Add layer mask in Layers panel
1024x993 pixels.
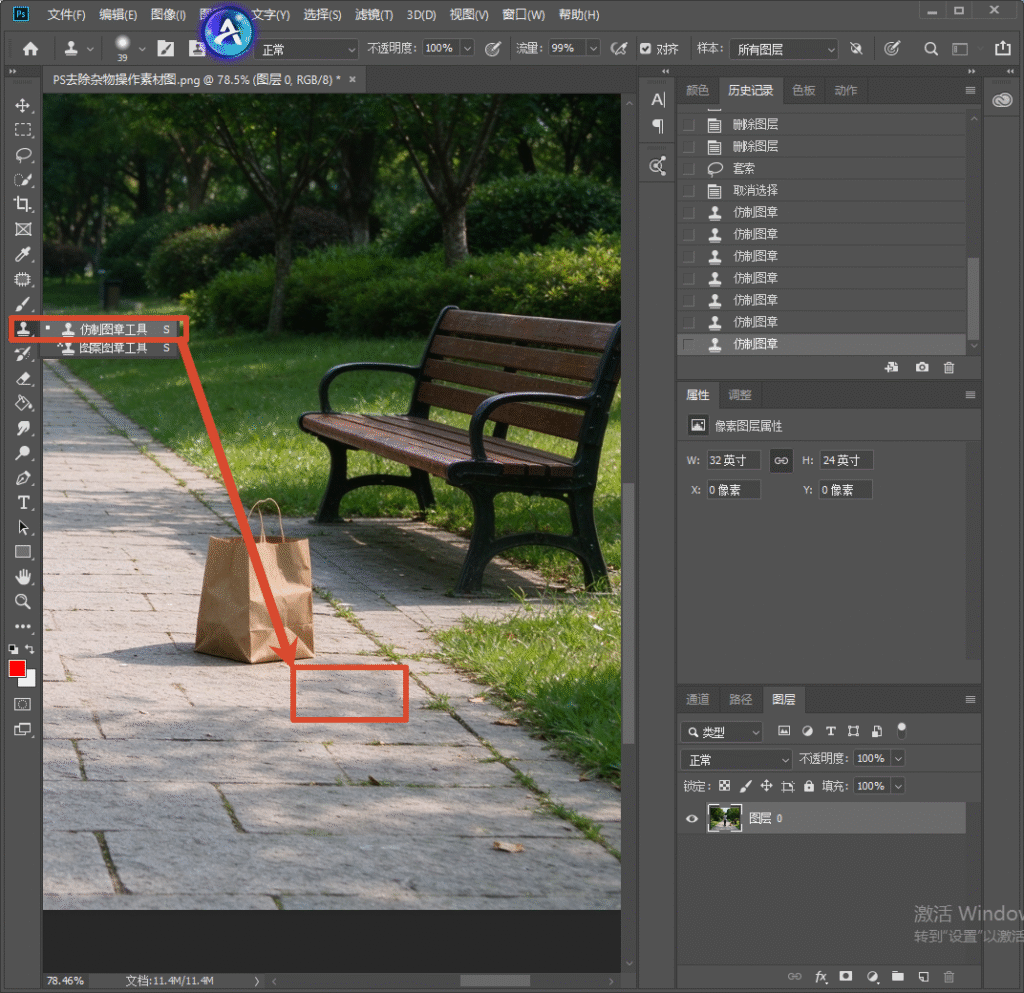tap(846, 977)
